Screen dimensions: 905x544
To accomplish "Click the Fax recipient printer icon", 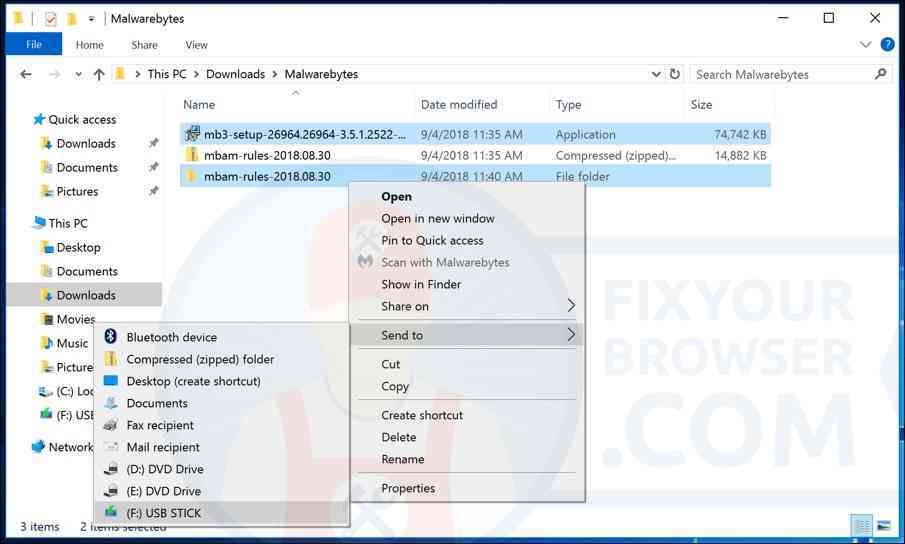I will [x=110, y=425].
